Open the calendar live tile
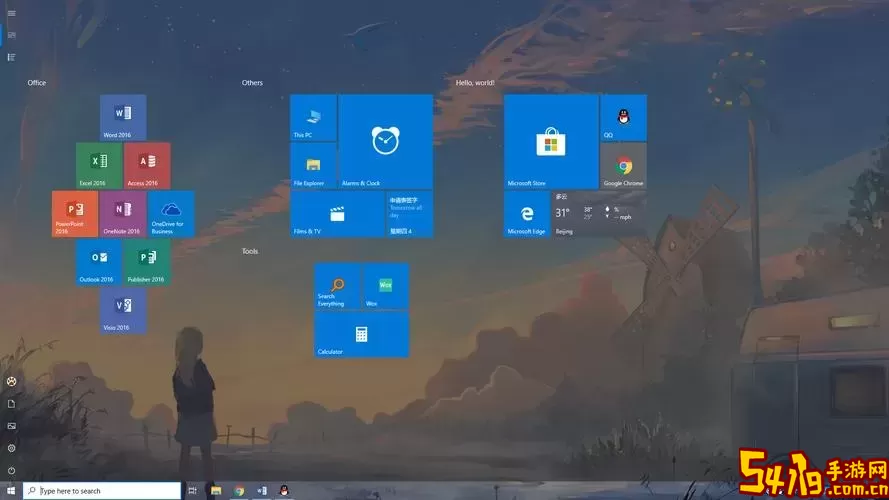This screenshot has height=500, width=889. [409, 214]
